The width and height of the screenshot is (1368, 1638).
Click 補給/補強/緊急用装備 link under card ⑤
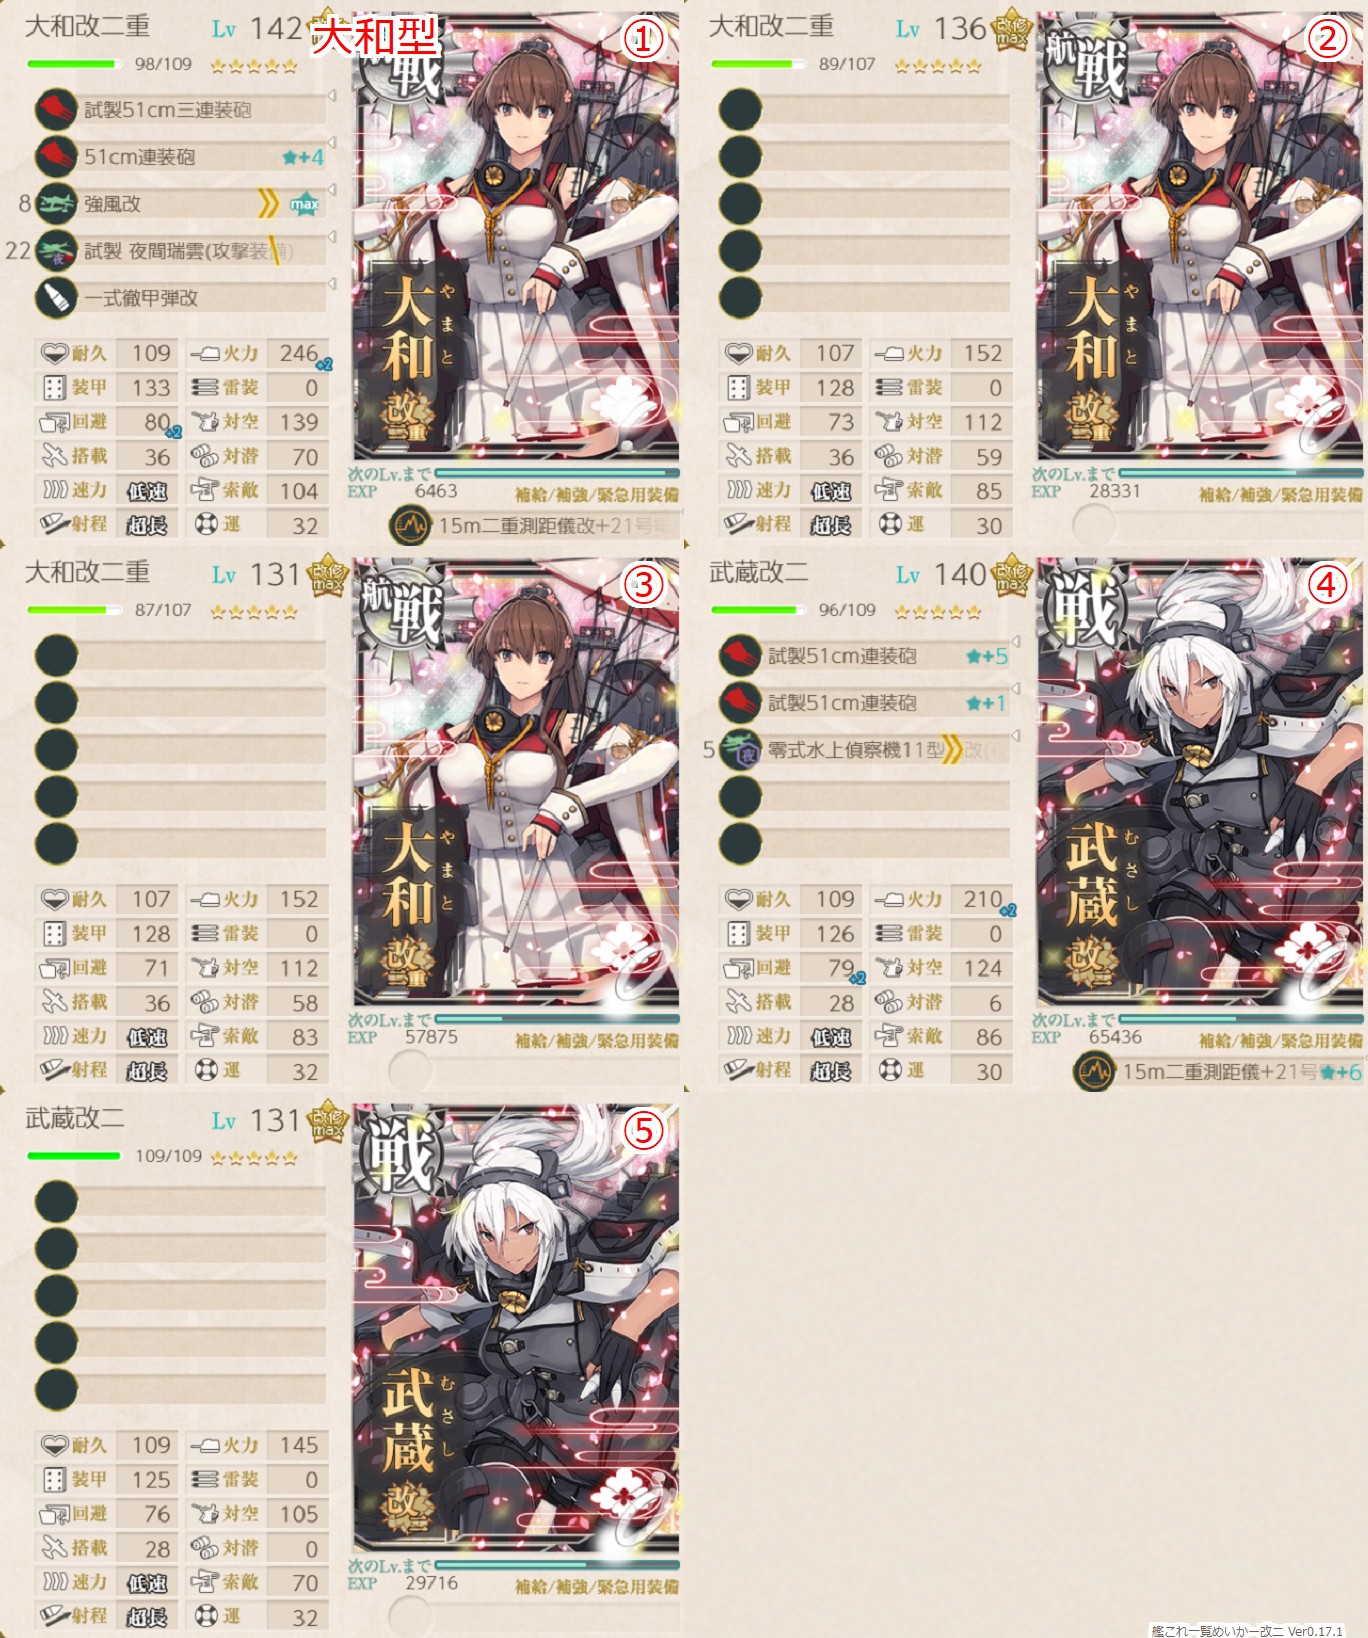tap(597, 1587)
